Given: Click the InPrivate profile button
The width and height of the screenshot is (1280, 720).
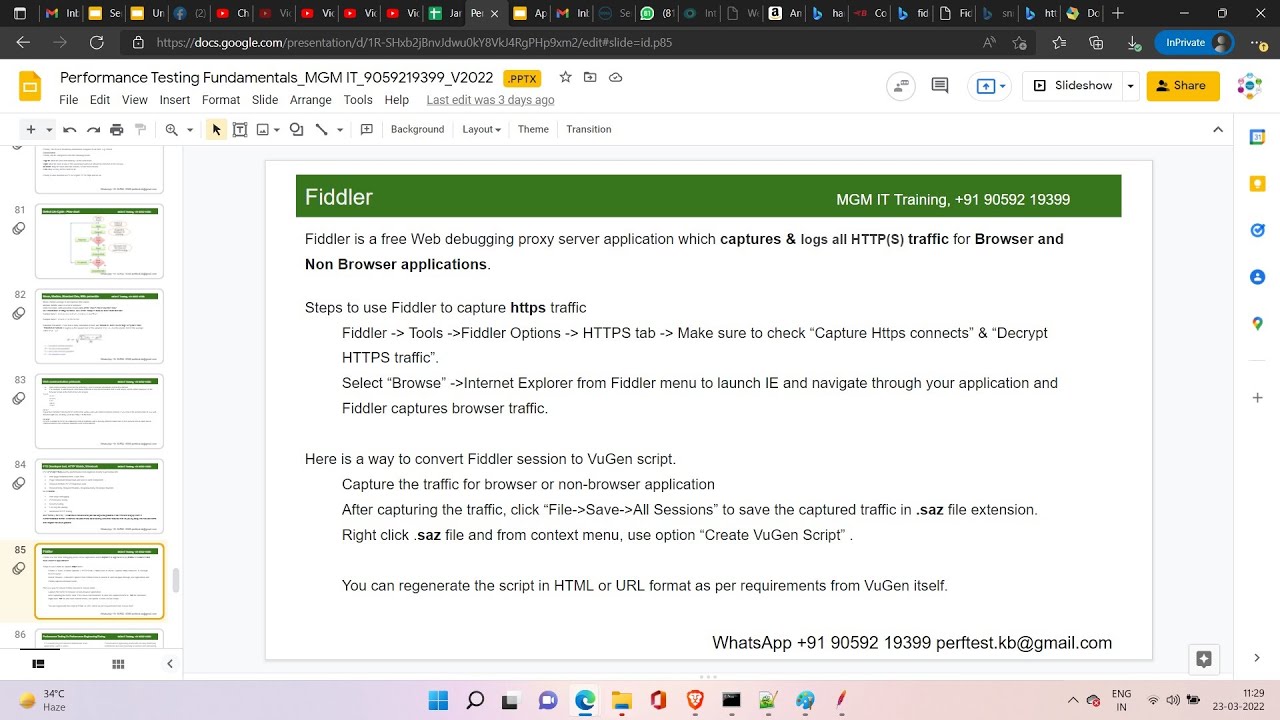Looking at the screenshot, I should click(x=1193, y=43).
